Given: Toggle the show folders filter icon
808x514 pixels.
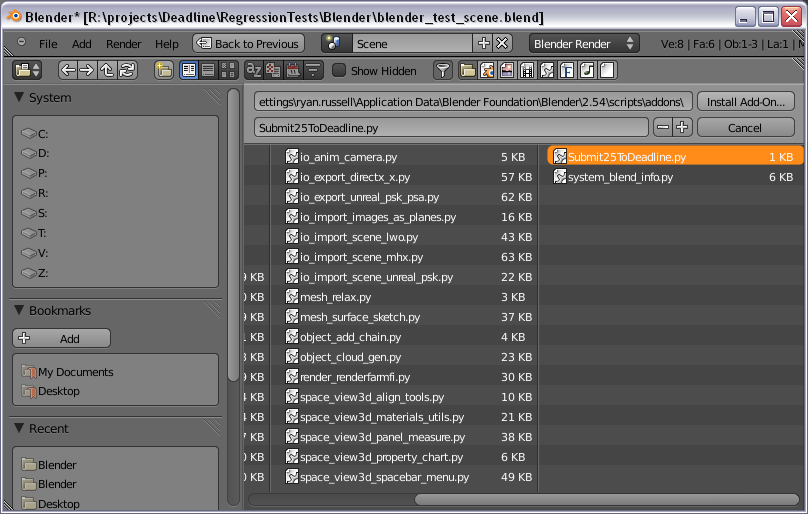Looking at the screenshot, I should (x=468, y=70).
